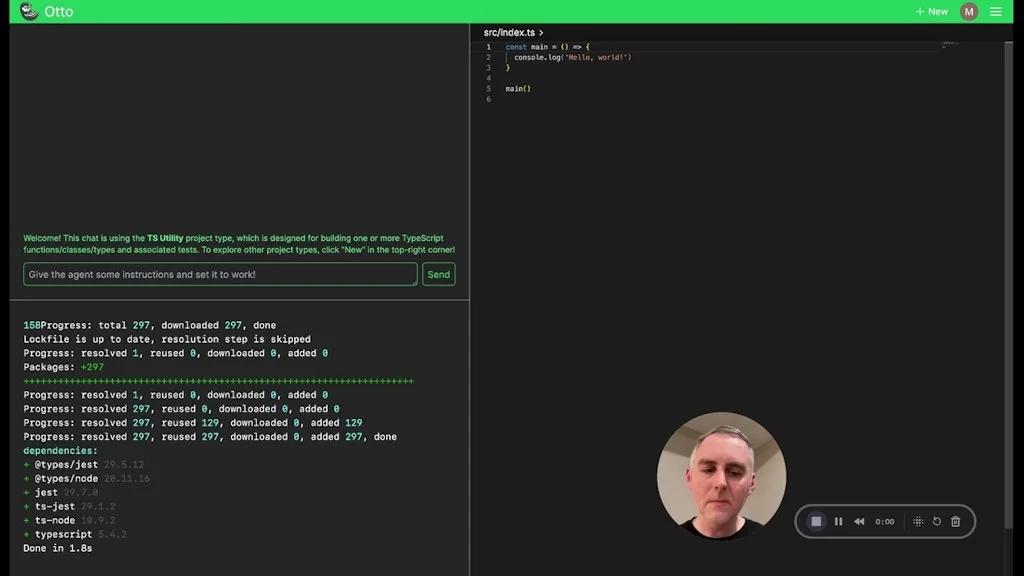
Task: Open the New project menu
Action: click(x=931, y=11)
